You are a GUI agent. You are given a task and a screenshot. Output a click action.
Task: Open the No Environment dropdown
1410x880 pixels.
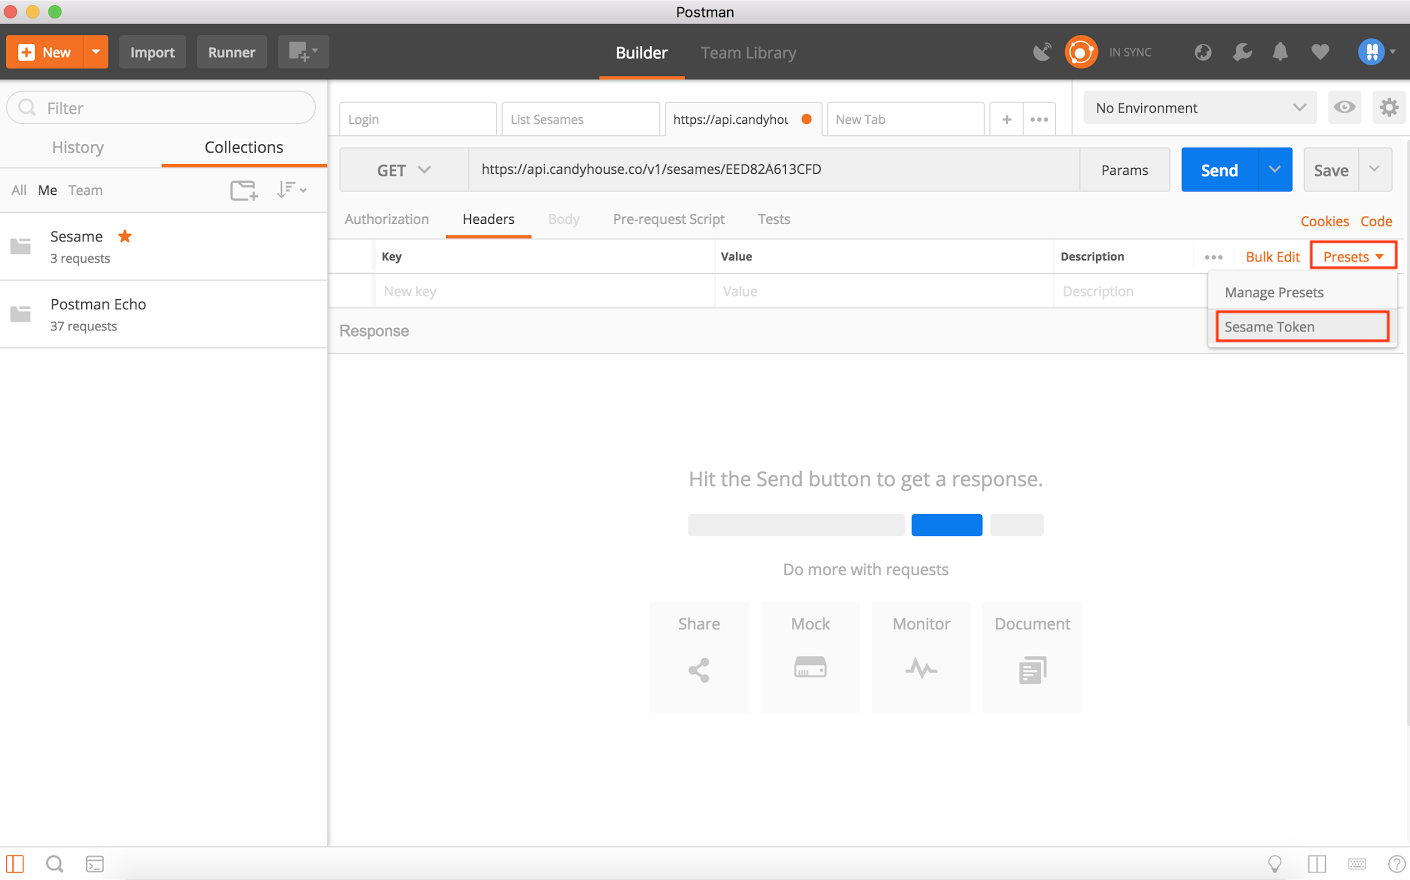pyautogui.click(x=1200, y=108)
